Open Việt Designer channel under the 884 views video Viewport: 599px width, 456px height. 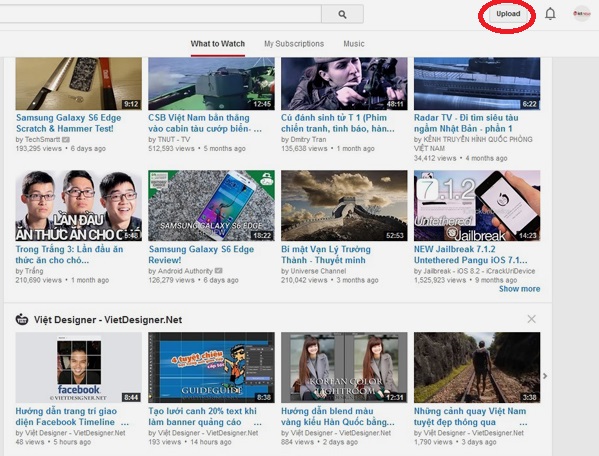coord(341,433)
